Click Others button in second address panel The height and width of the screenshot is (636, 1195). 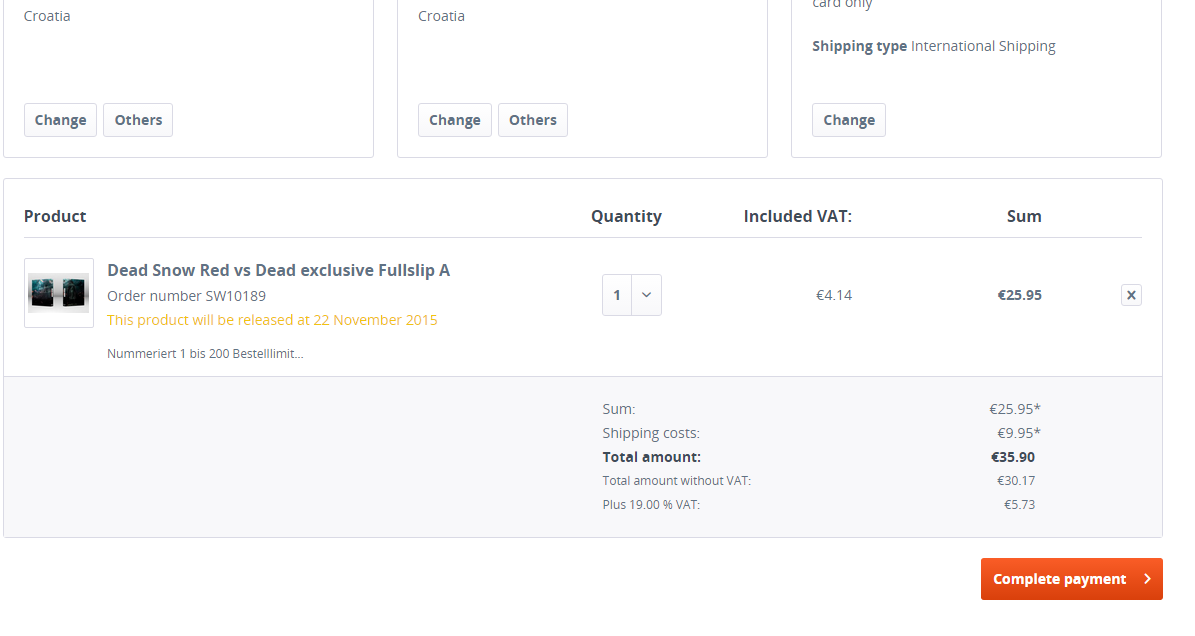[x=533, y=120]
